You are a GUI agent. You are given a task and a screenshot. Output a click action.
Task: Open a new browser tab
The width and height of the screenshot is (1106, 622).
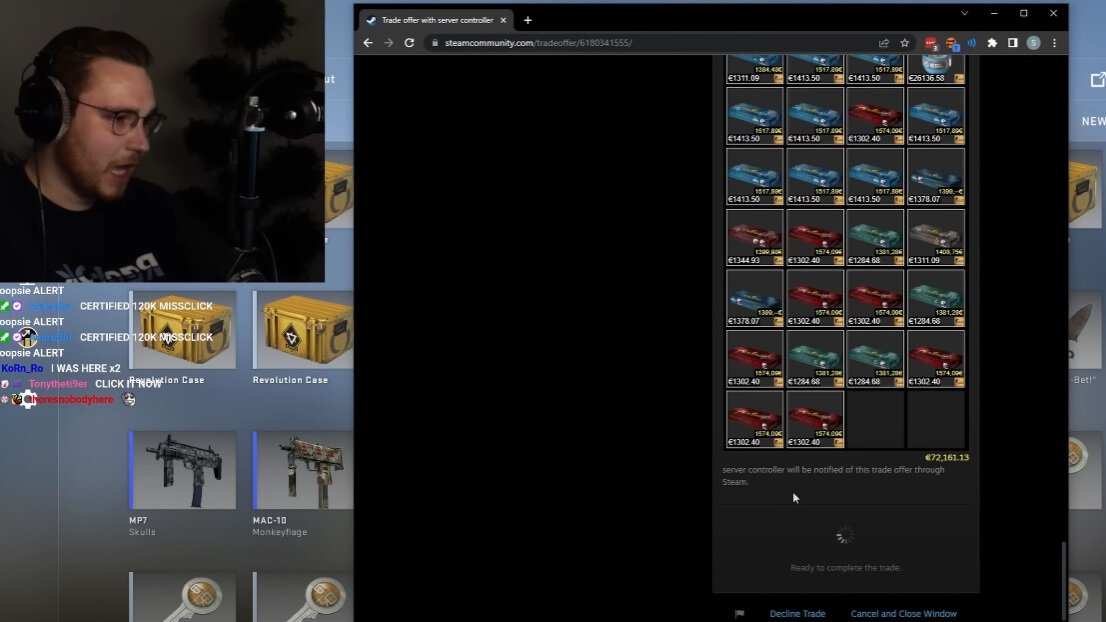[528, 20]
